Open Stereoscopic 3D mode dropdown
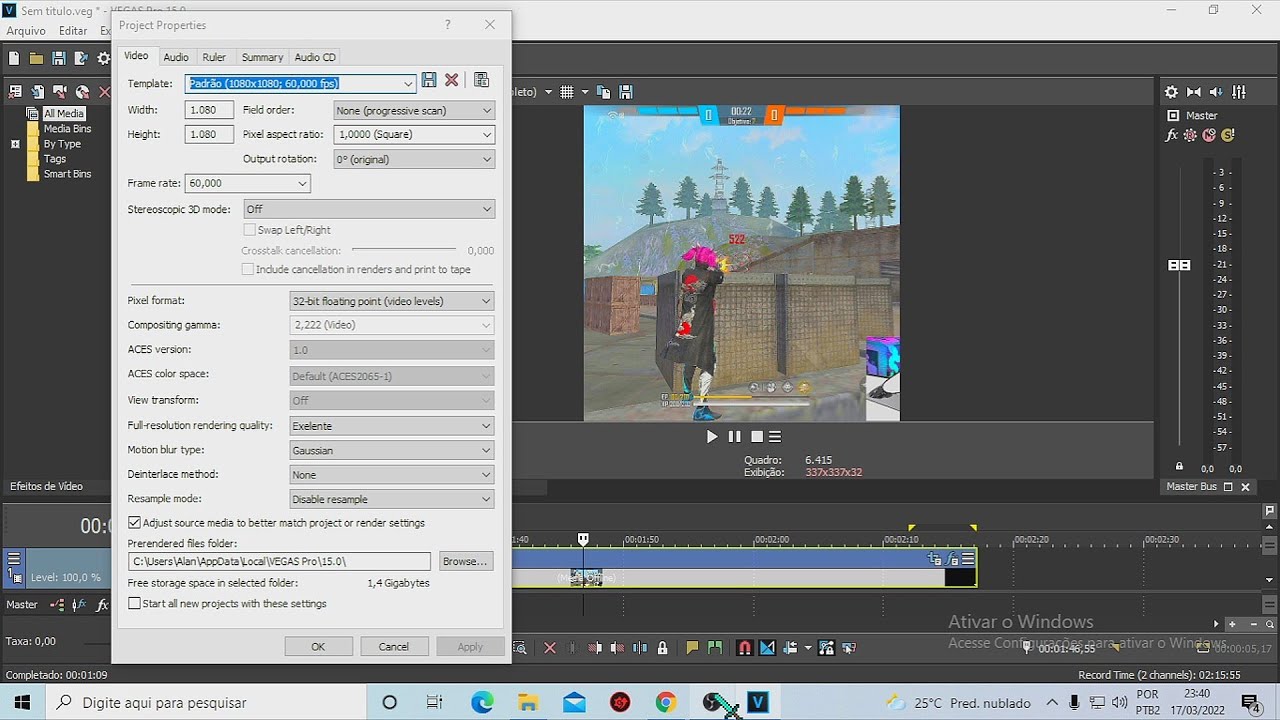This screenshot has width=1280, height=720. (x=369, y=209)
